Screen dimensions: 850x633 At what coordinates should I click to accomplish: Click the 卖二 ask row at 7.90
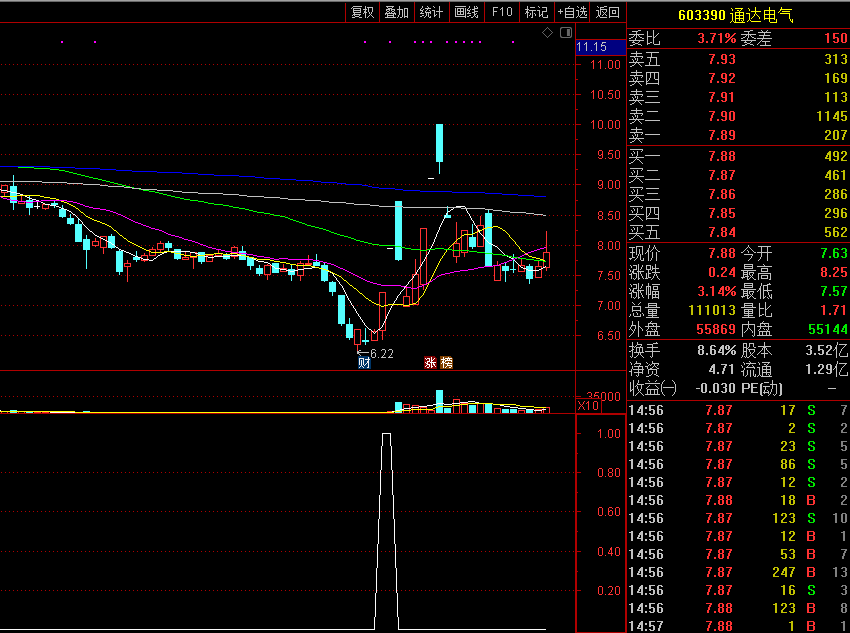point(738,116)
